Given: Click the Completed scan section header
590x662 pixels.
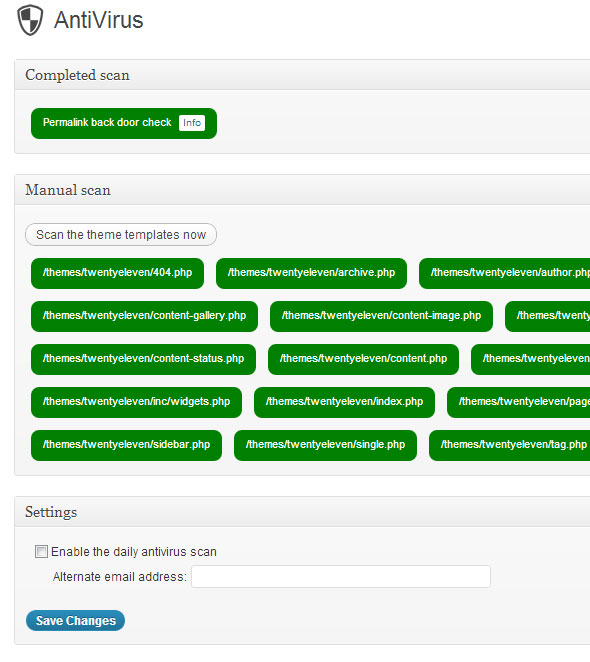Looking at the screenshot, I should [x=302, y=75].
